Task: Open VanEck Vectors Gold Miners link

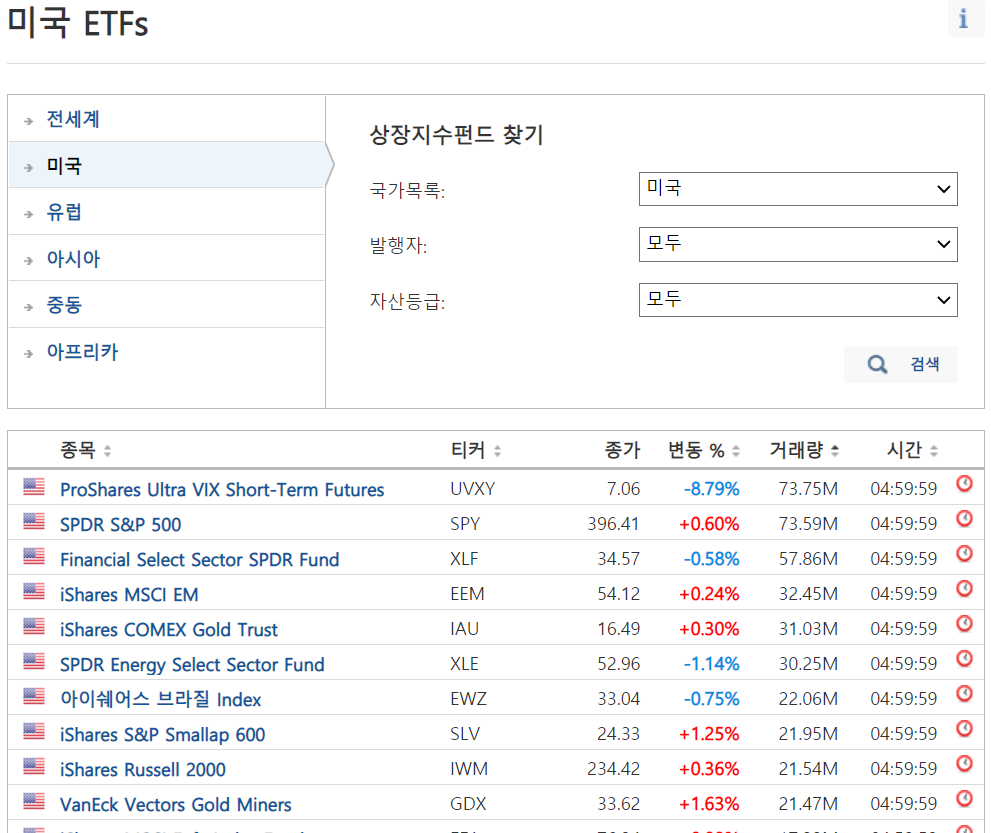Action: (176, 805)
